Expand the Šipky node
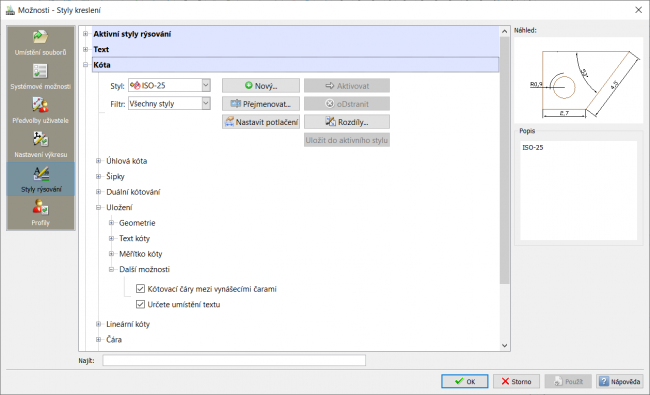This screenshot has width=650, height=395. point(98,176)
